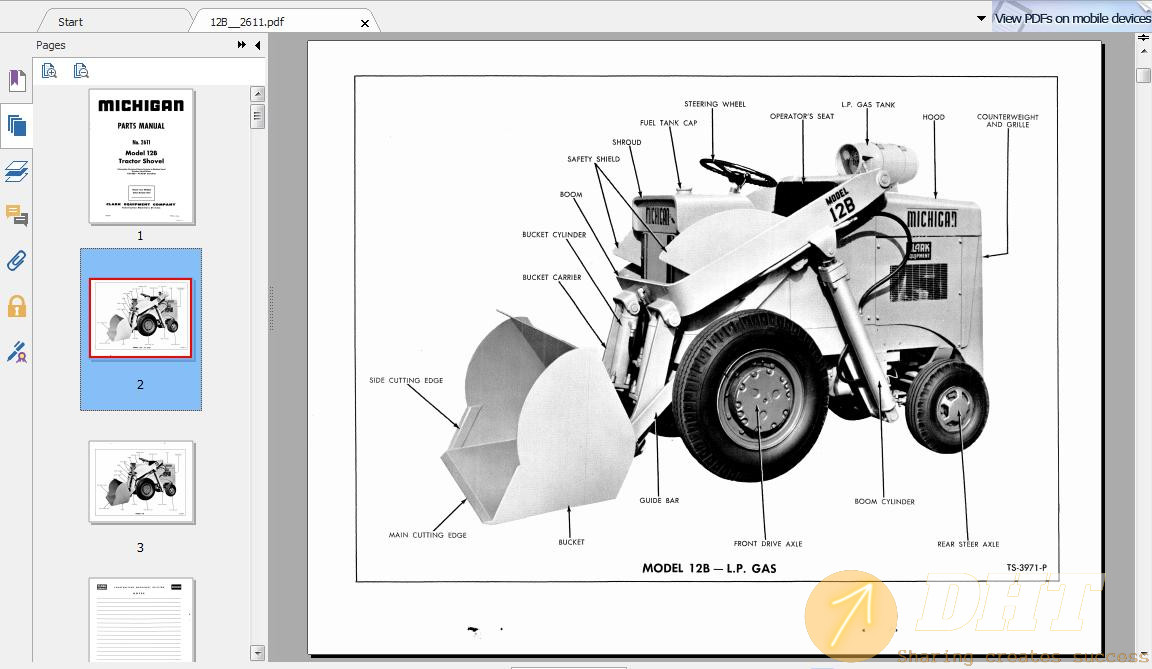
Task: Click the reduce page thumbnails icon
Action: coord(81,70)
